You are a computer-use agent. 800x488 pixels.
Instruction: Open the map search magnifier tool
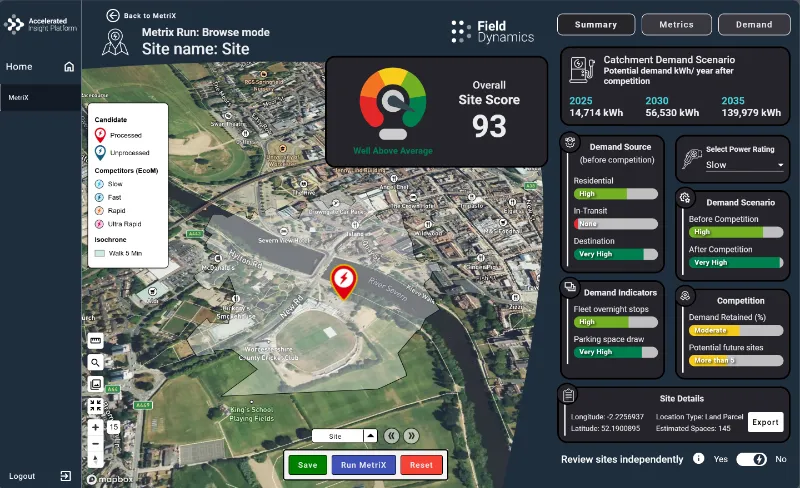point(95,362)
